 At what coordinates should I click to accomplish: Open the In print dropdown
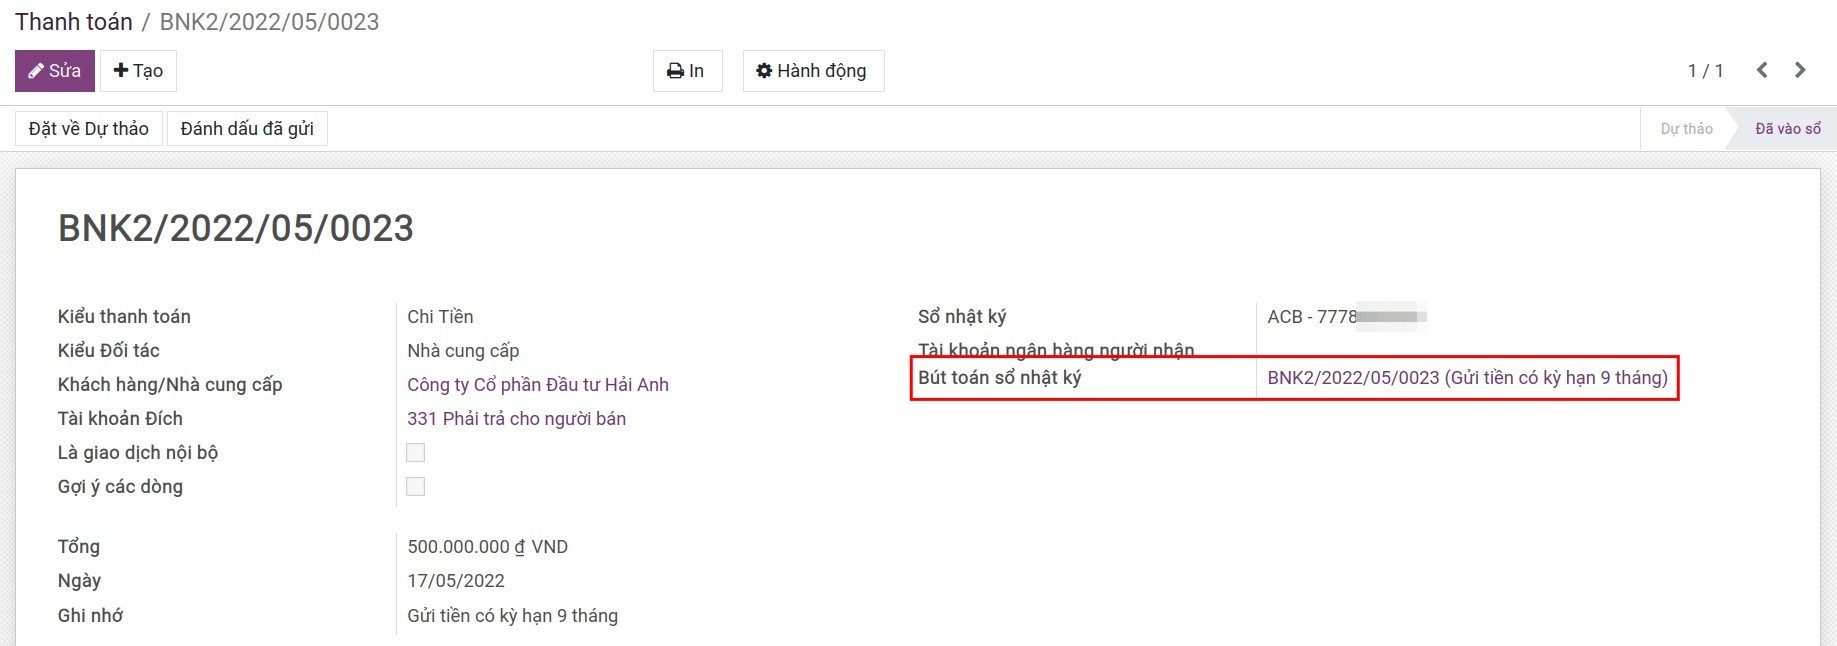pyautogui.click(x=687, y=71)
